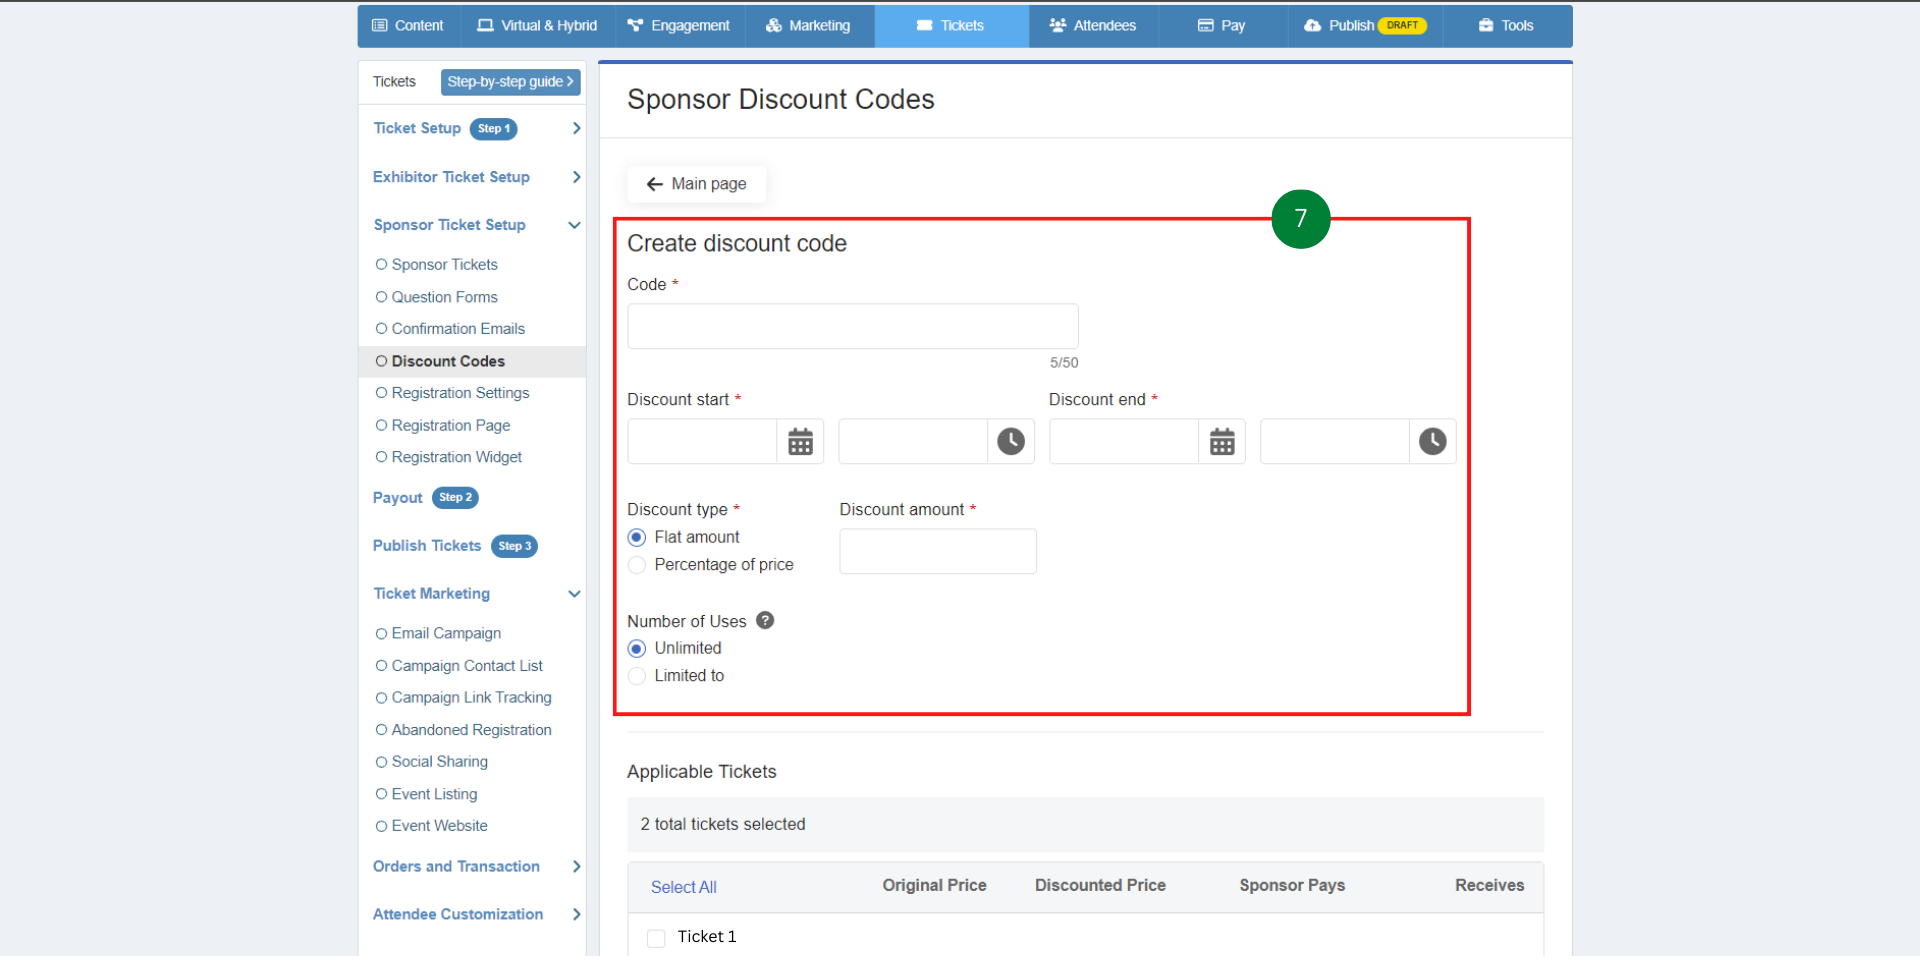Screen dimensions: 1920x960
Task: Collapse the Ticket Marketing section chevron
Action: [x=575, y=594]
